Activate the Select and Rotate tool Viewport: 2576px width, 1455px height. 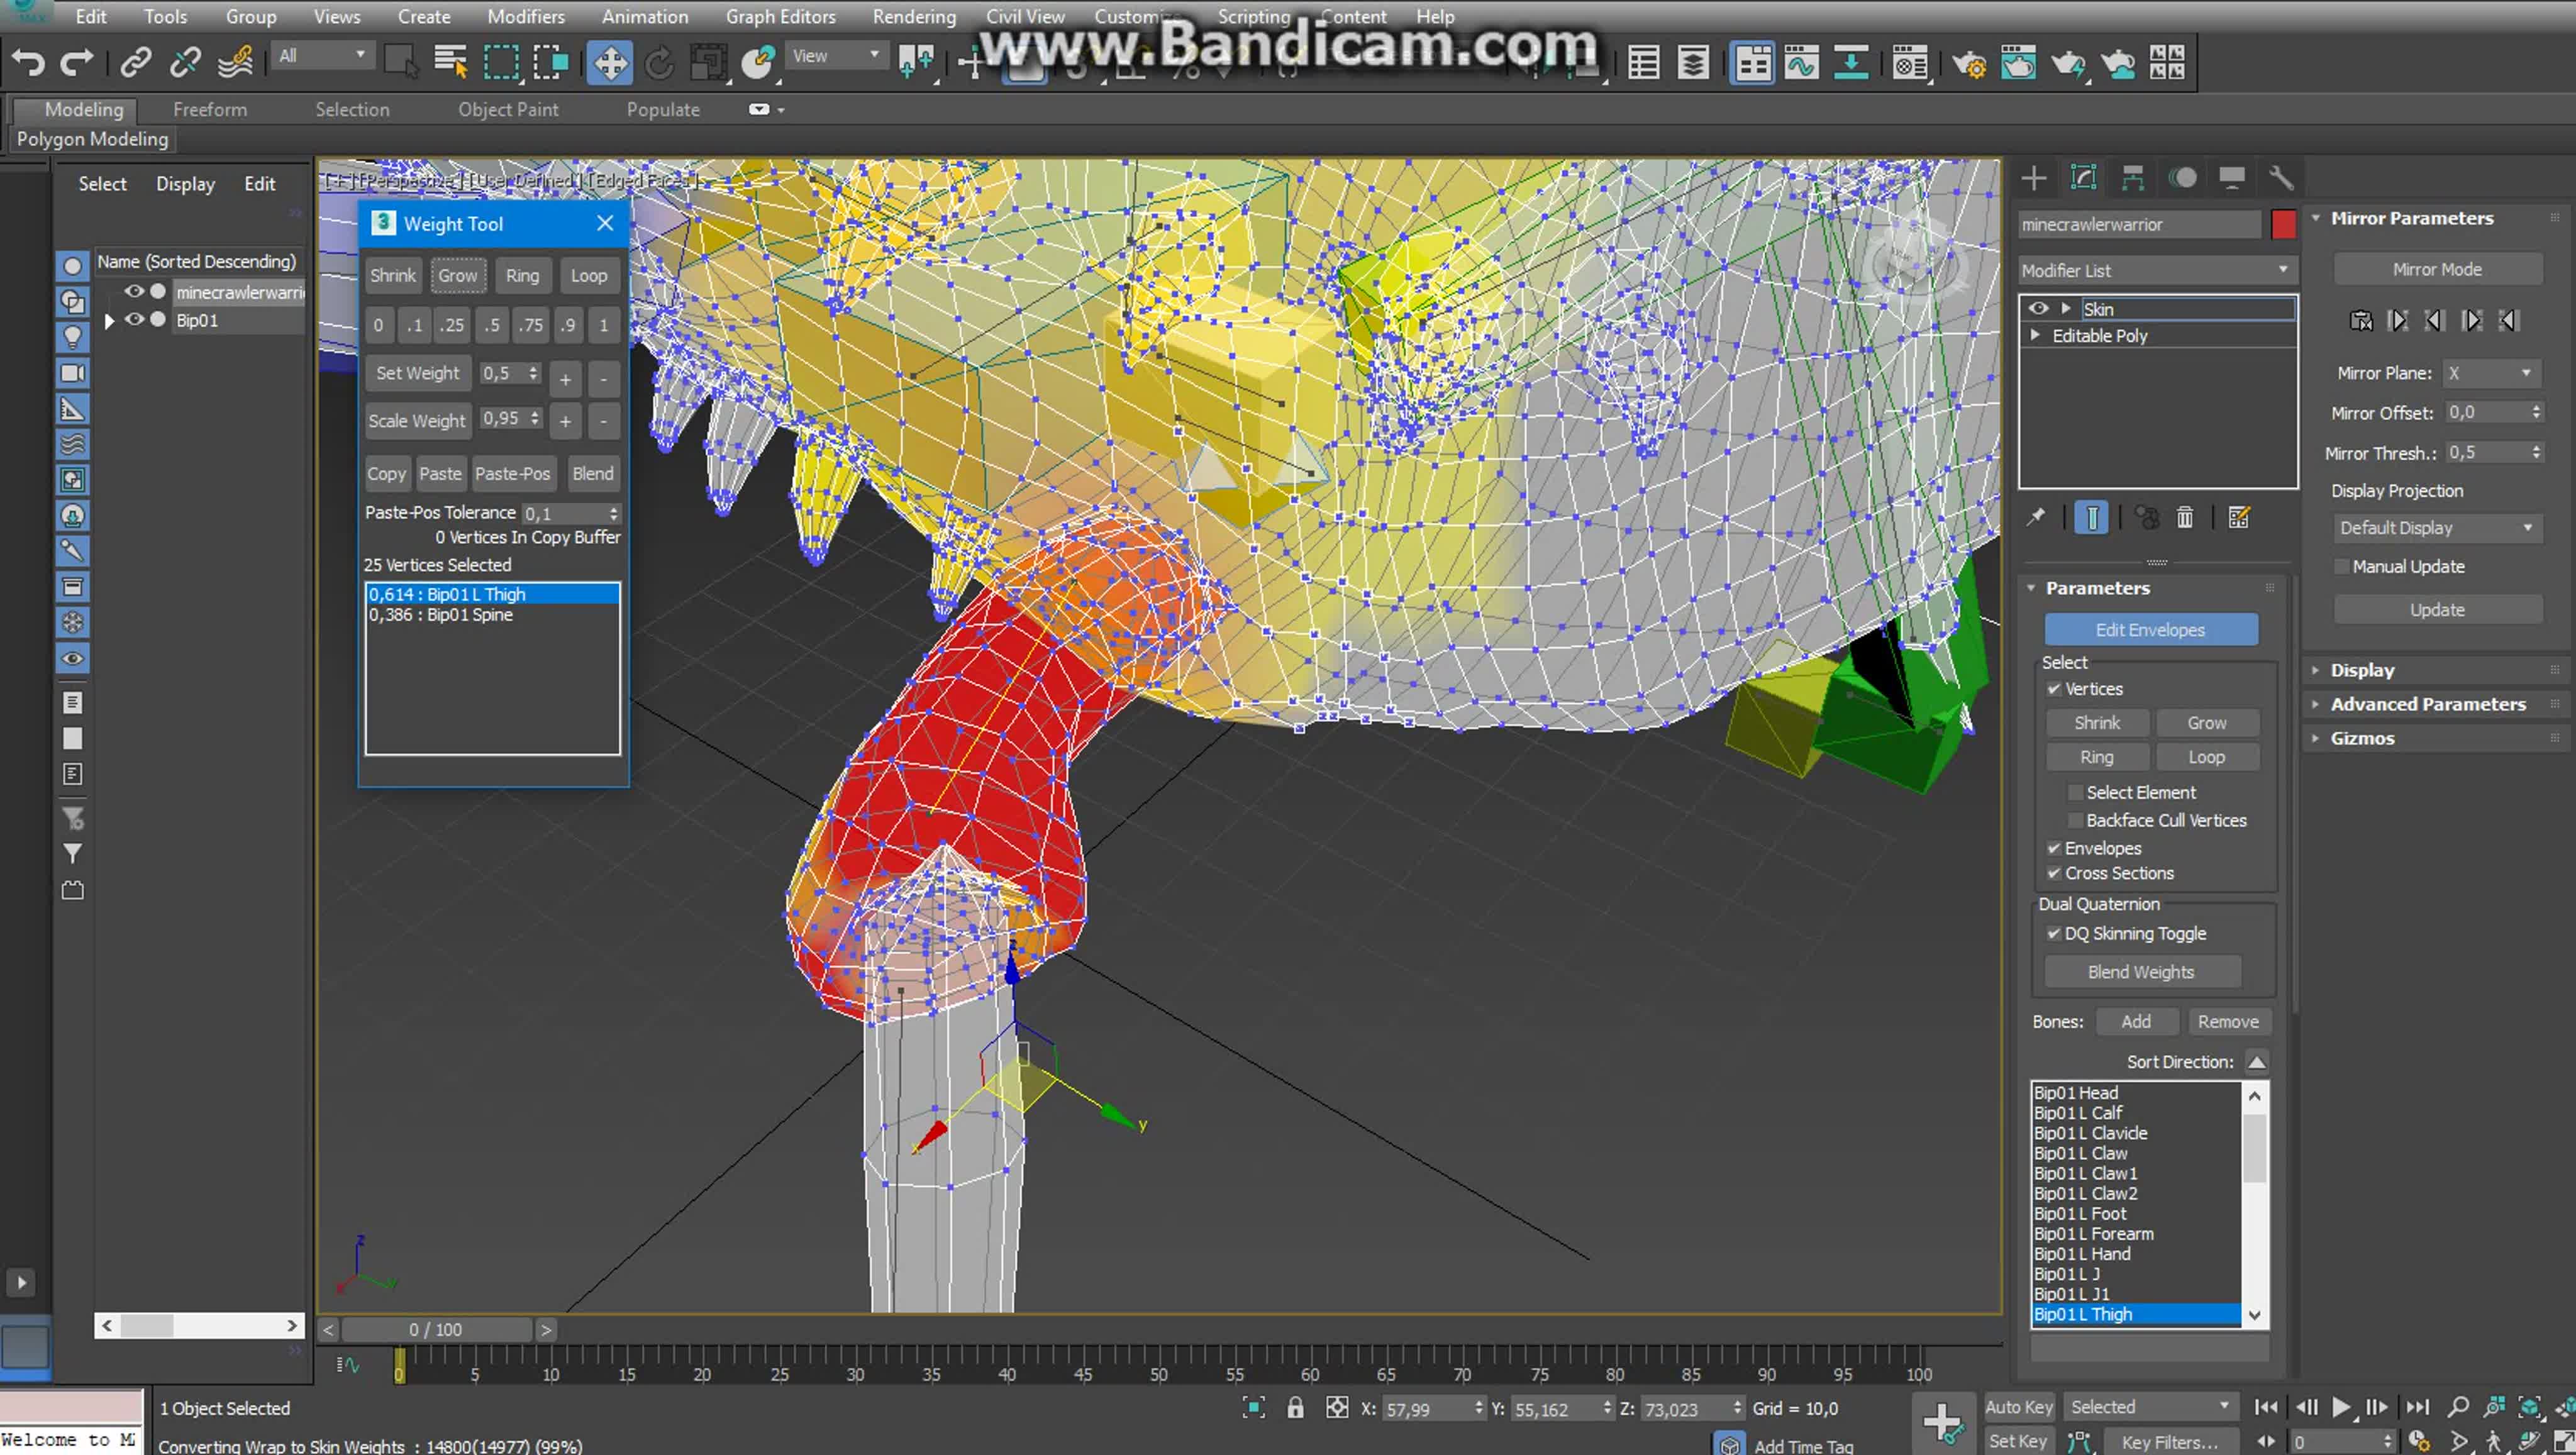tap(659, 63)
